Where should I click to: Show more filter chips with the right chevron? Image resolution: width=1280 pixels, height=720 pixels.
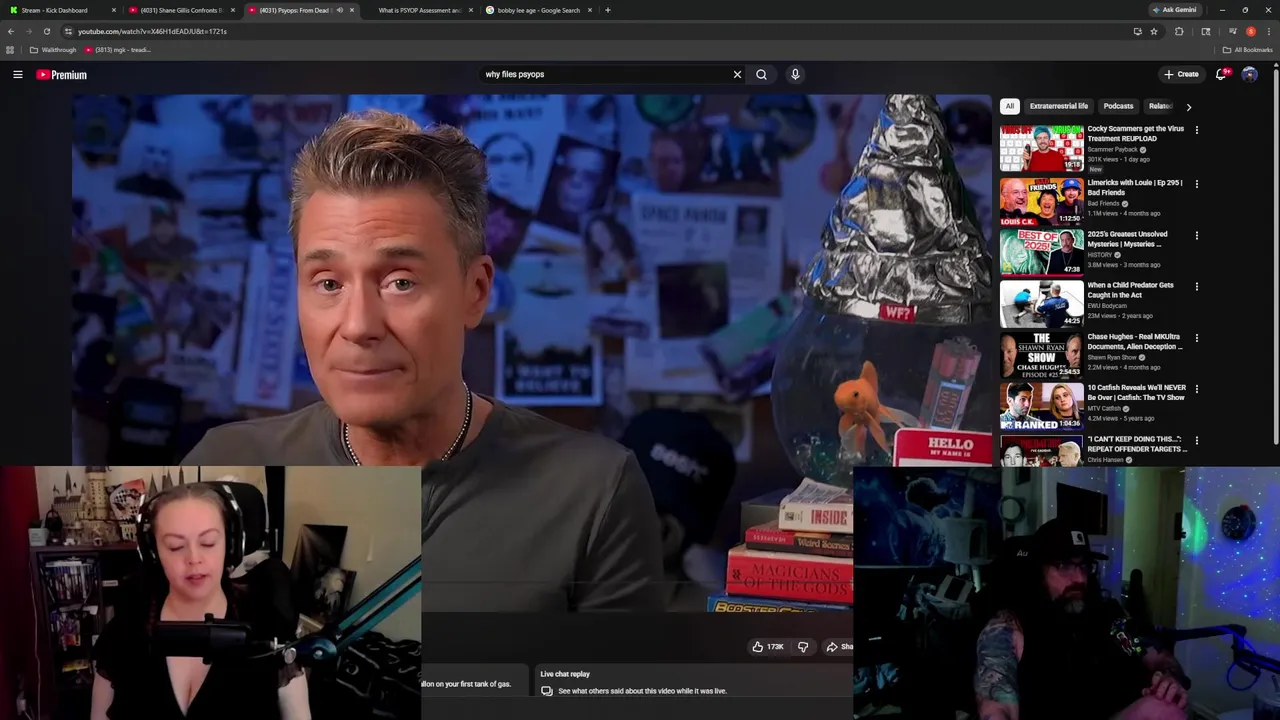pyautogui.click(x=1188, y=106)
